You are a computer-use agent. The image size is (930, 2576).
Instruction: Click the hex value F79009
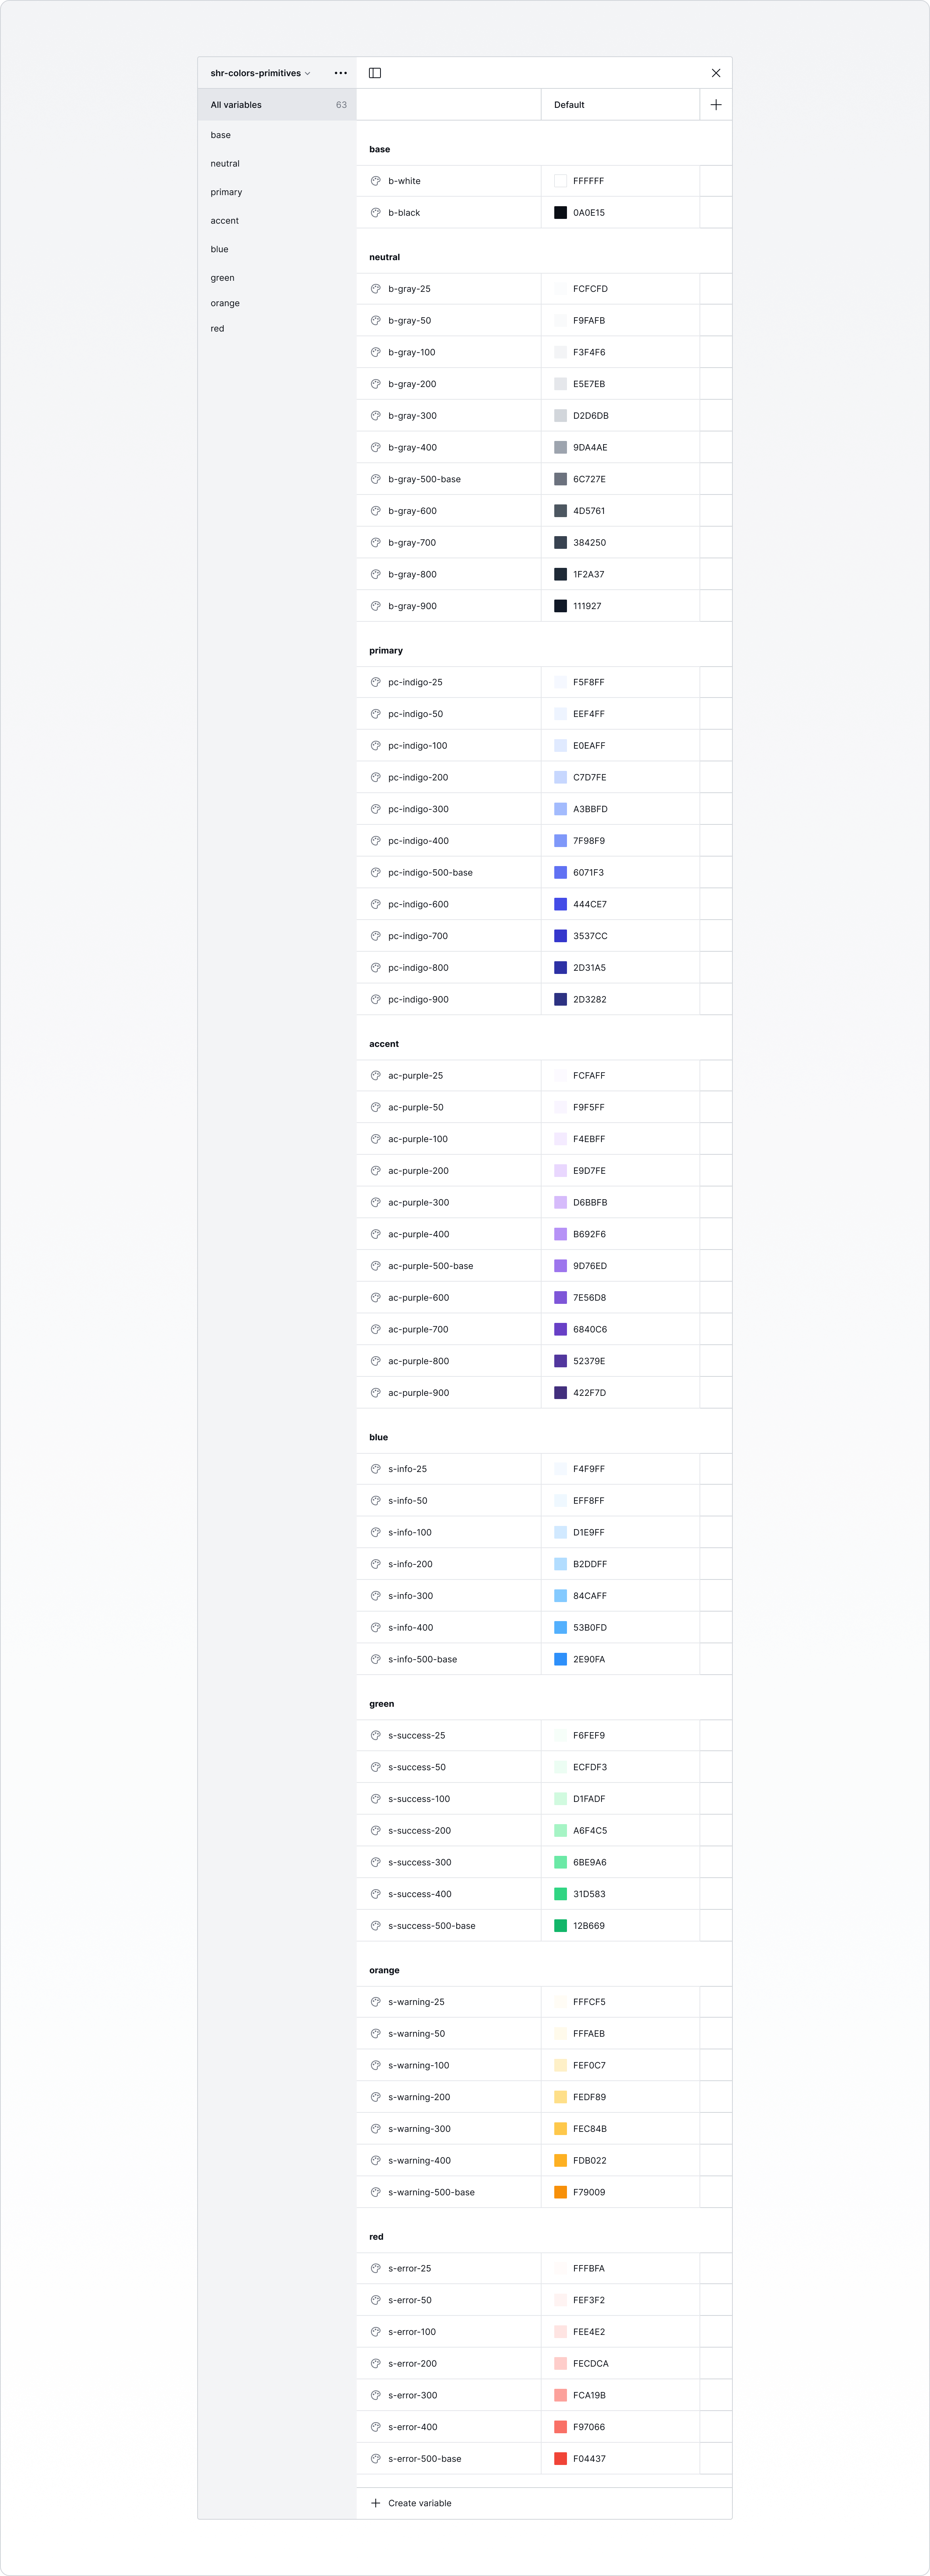589,2192
